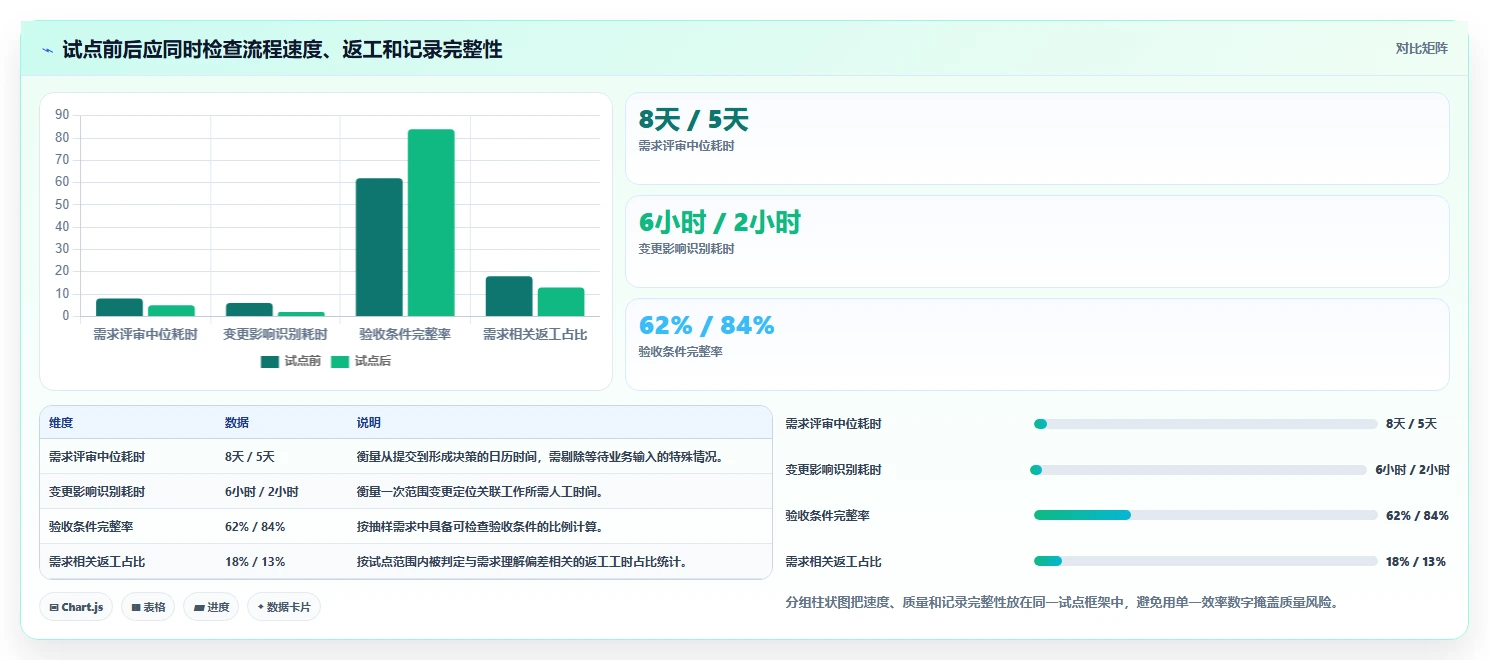Click progress bar for 需求相关返工占比
The height and width of the screenshot is (660, 1489).
coord(1205,562)
